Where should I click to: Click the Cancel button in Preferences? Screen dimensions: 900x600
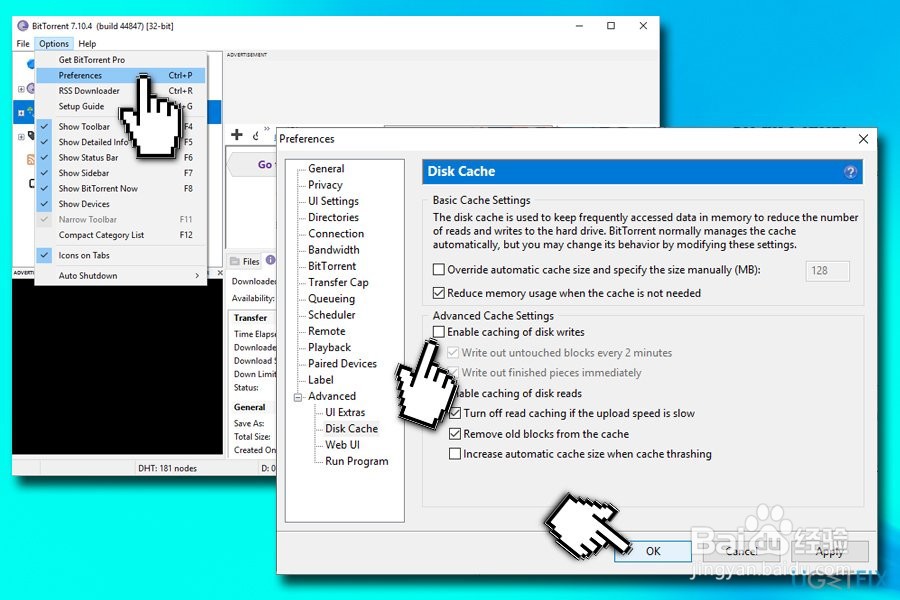741,551
